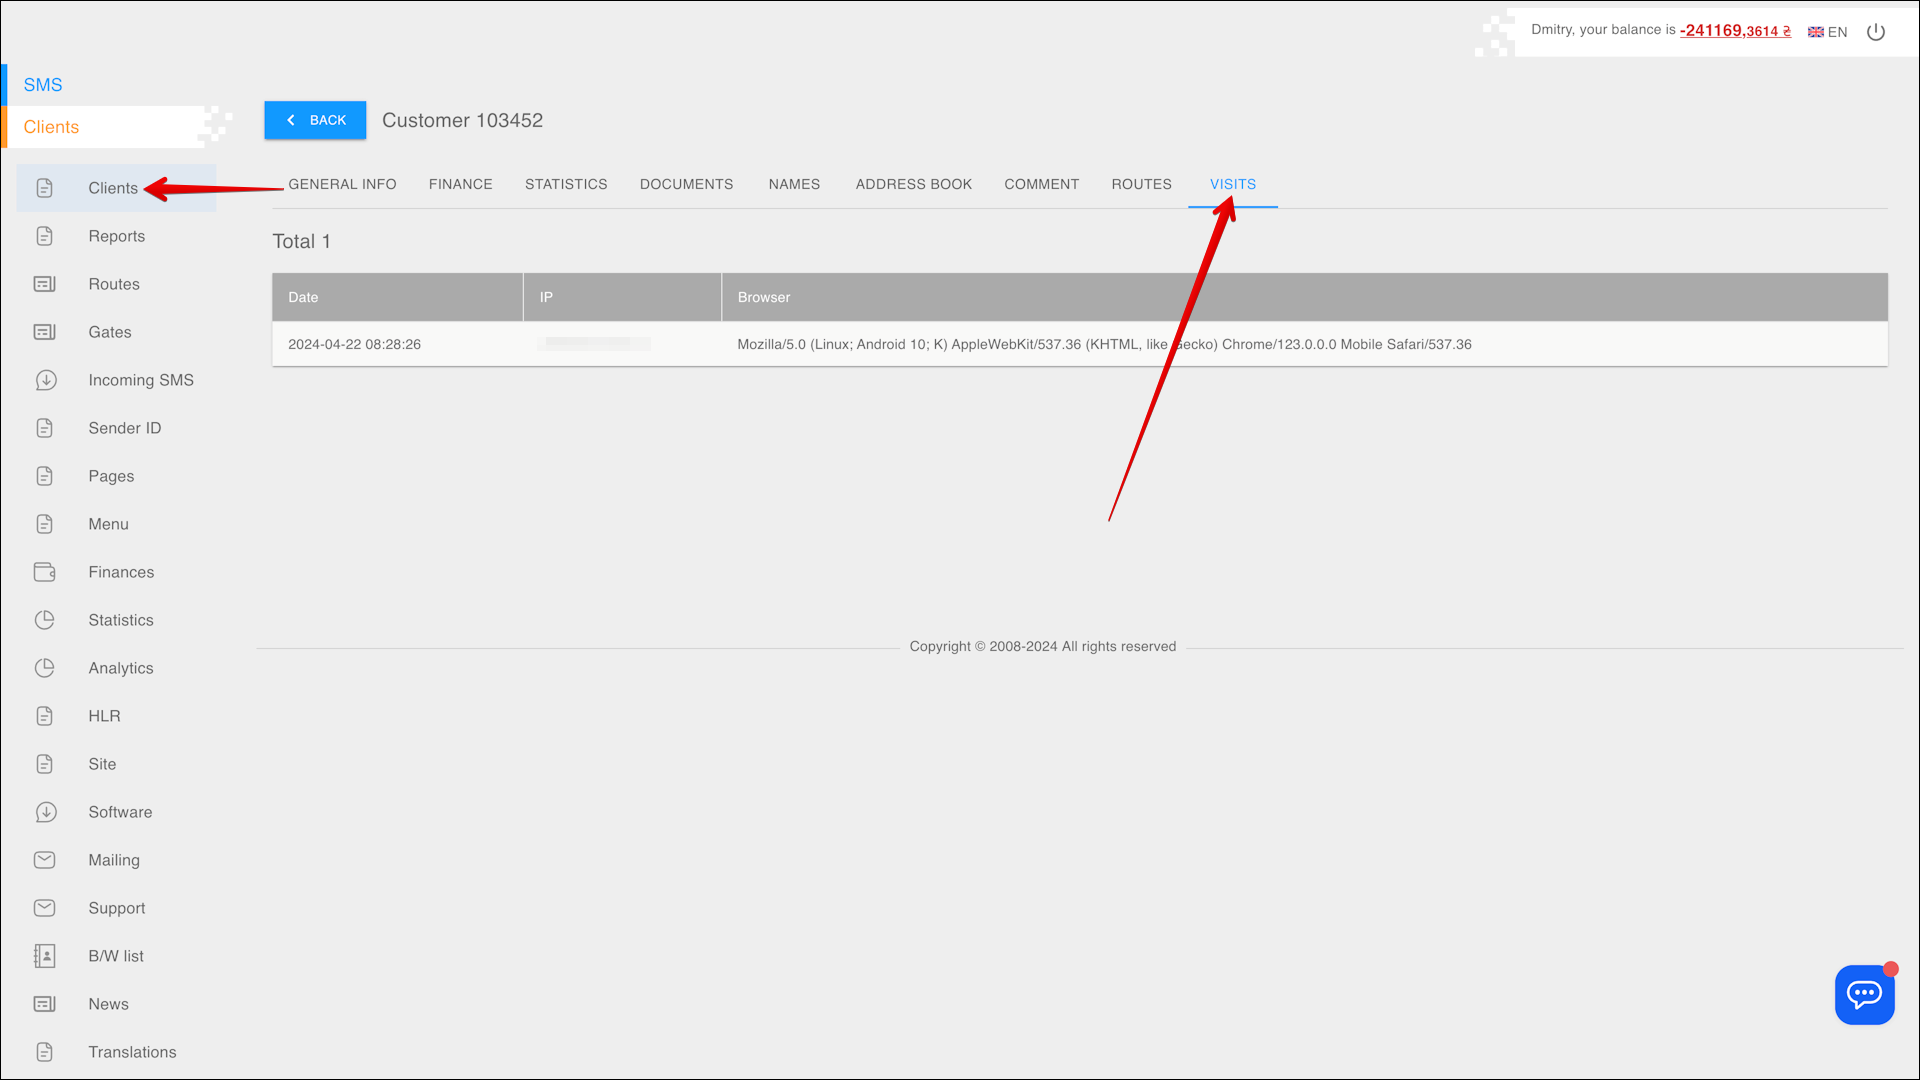The image size is (1920, 1080).
Task: Switch to the General Info tab
Action: click(343, 184)
